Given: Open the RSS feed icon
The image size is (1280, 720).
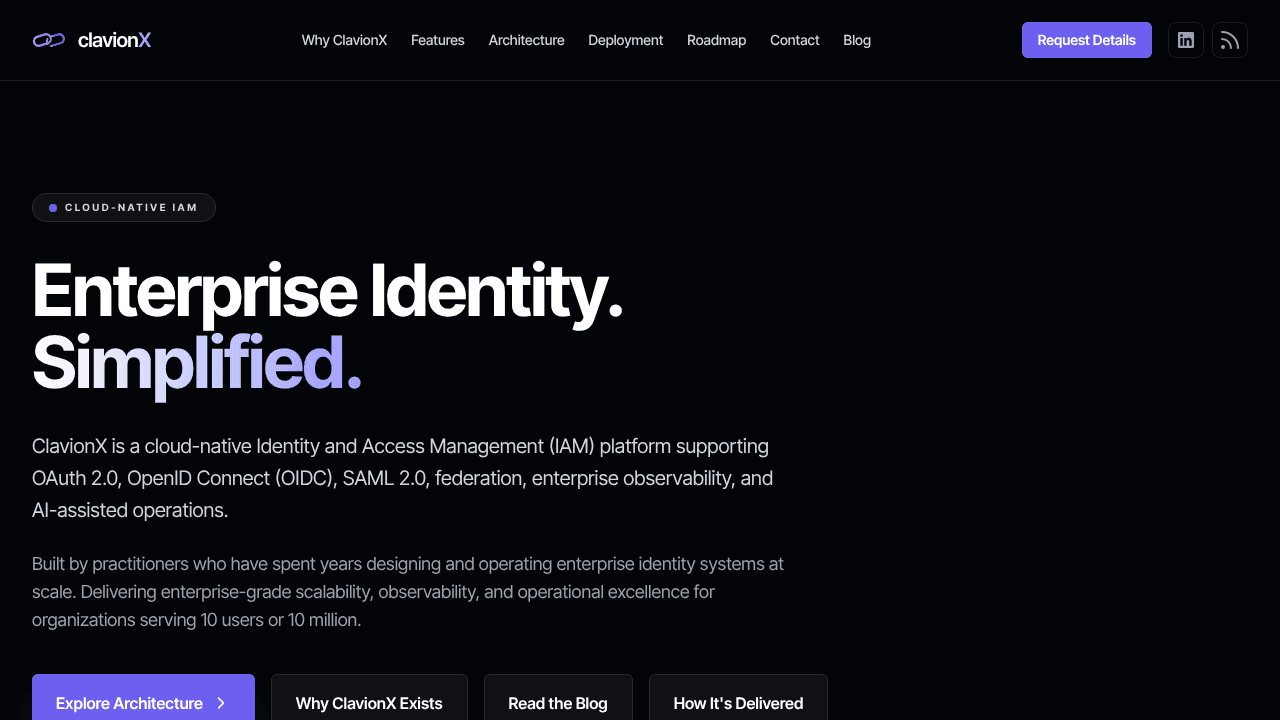Looking at the screenshot, I should point(1230,40).
